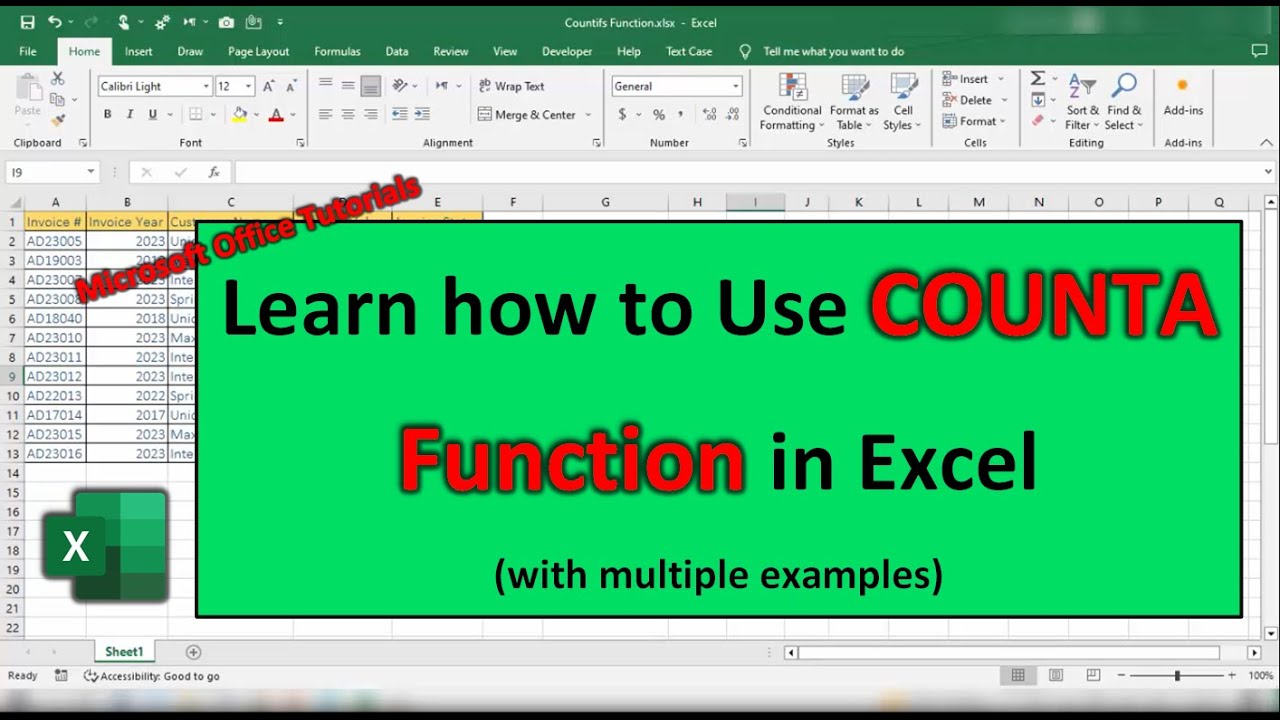Image resolution: width=1280 pixels, height=720 pixels.
Task: Toggle Underline formatting
Action: pos(153,114)
